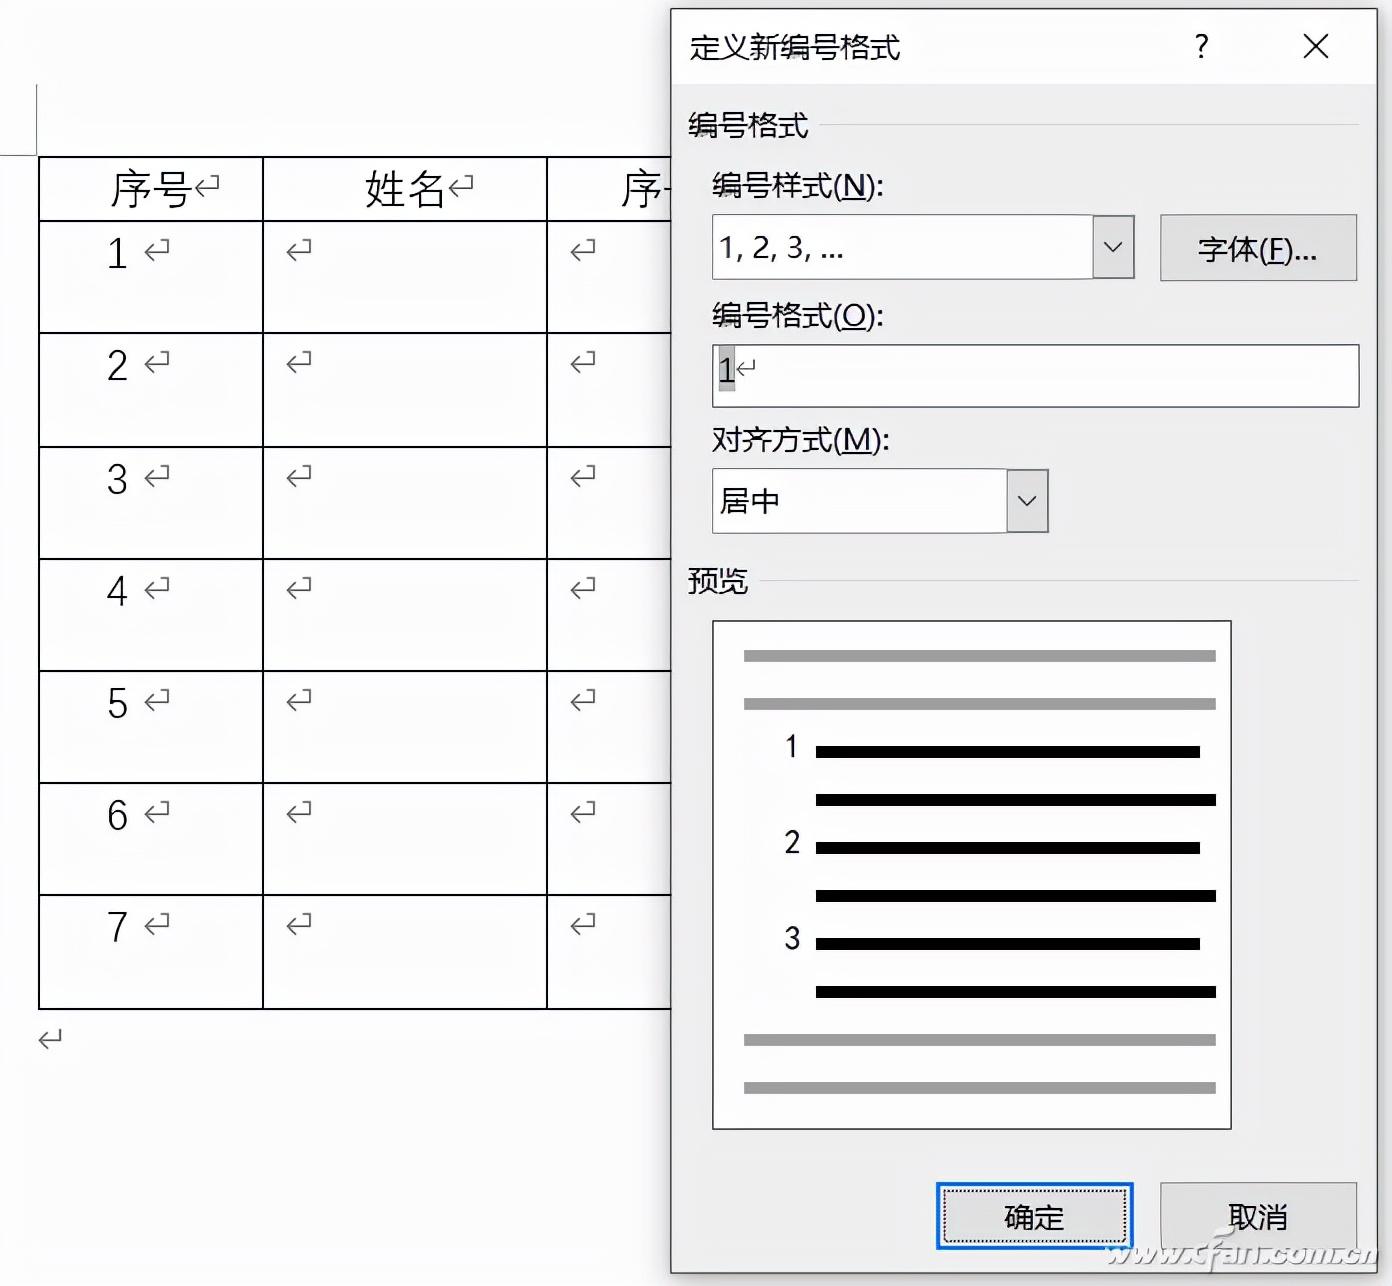Click the table cell numbered 5
1392x1286 pixels.
coord(151,727)
